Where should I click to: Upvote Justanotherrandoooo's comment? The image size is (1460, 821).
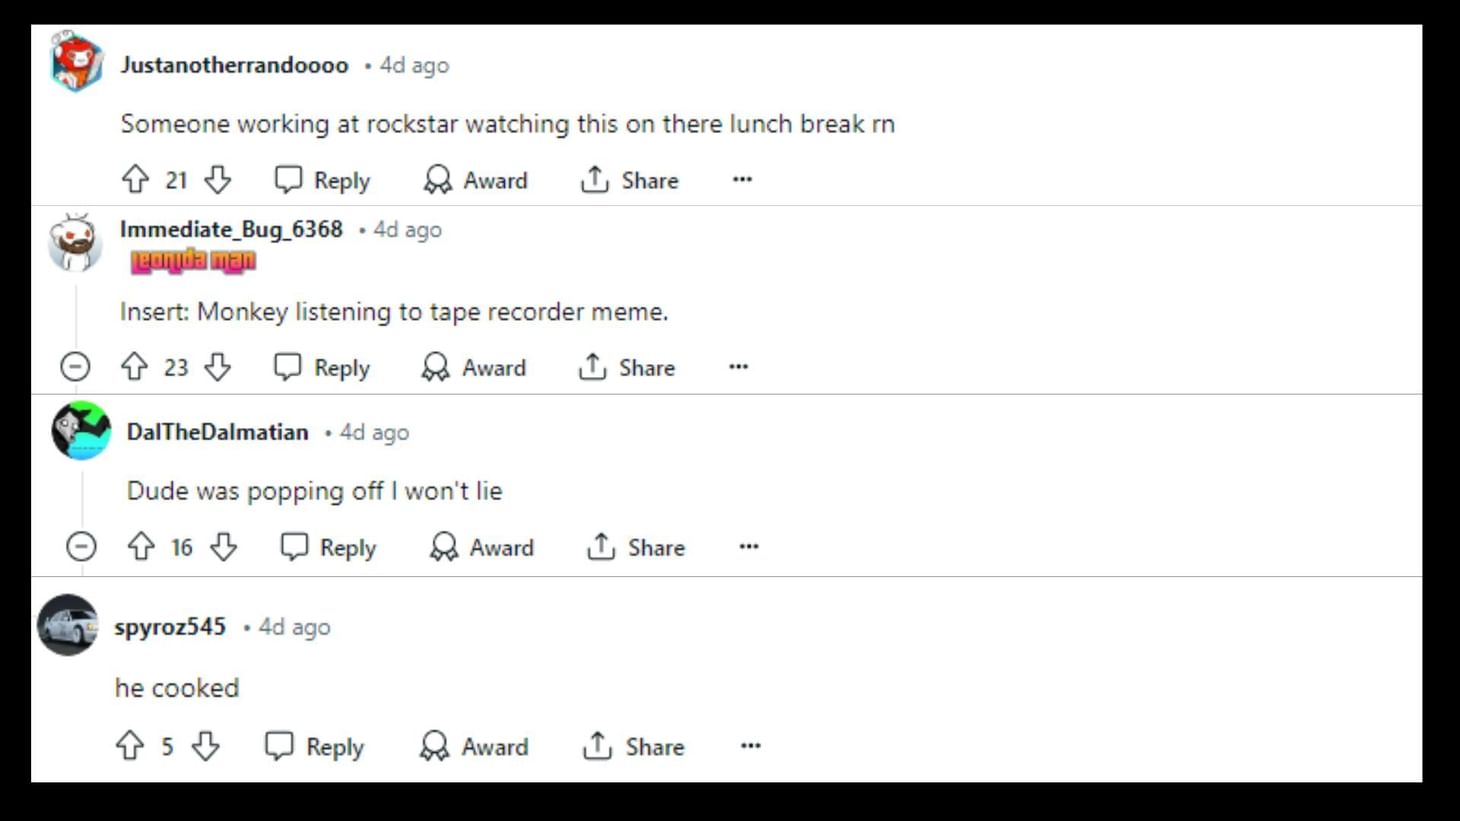pos(135,180)
